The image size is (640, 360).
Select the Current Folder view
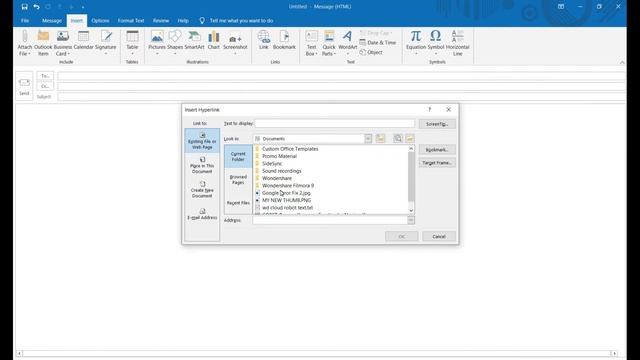(x=238, y=156)
